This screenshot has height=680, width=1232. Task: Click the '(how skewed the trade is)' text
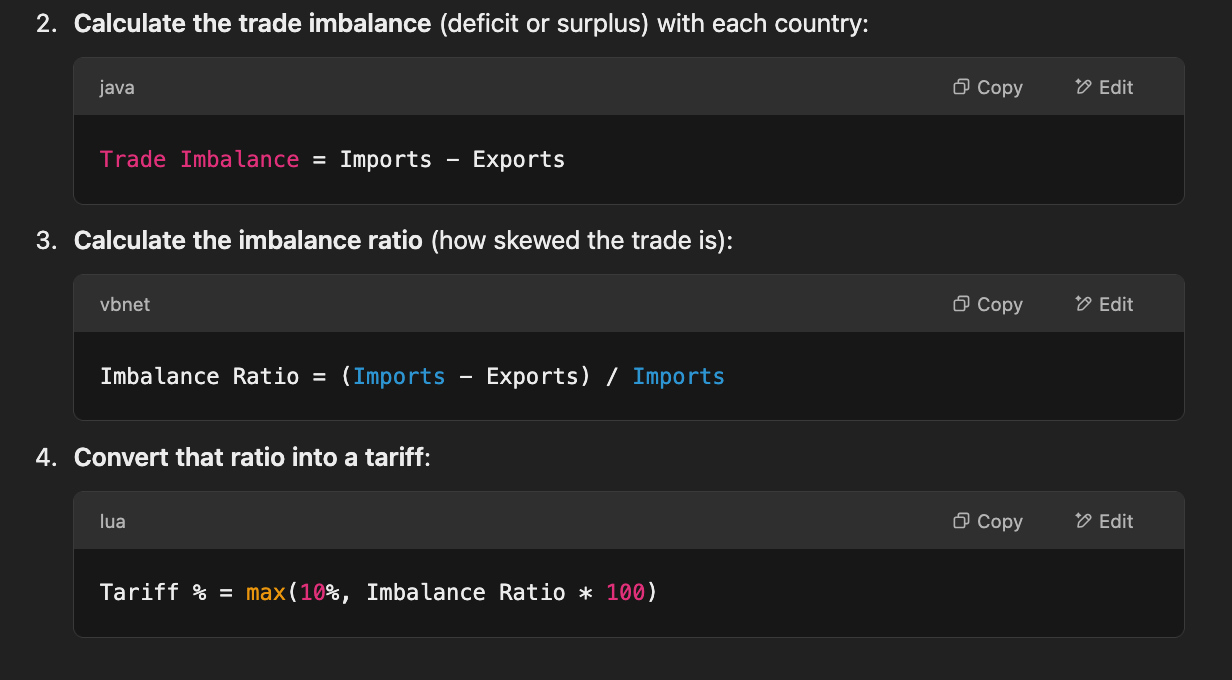580,241
